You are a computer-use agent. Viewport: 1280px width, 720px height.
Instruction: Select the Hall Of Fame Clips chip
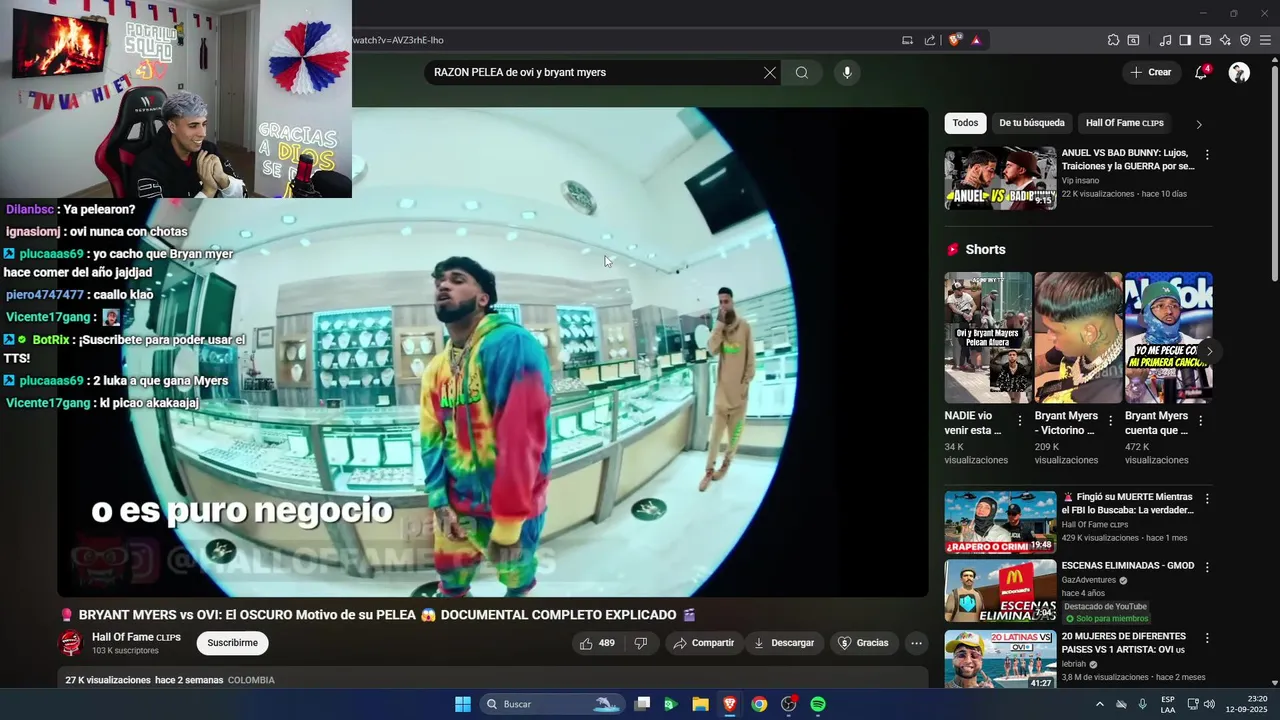1124,123
